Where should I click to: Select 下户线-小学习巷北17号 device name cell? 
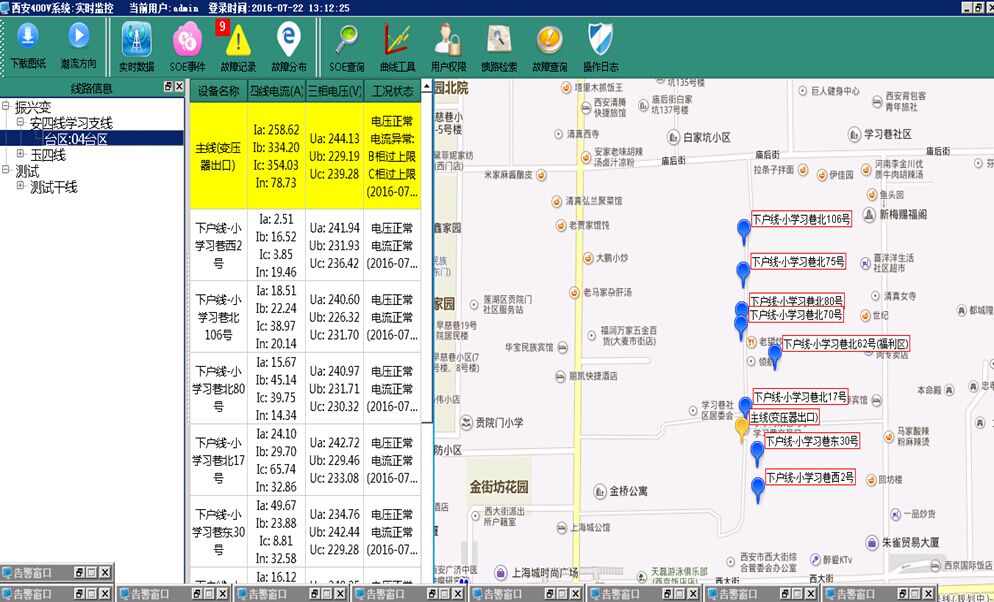tap(218, 460)
